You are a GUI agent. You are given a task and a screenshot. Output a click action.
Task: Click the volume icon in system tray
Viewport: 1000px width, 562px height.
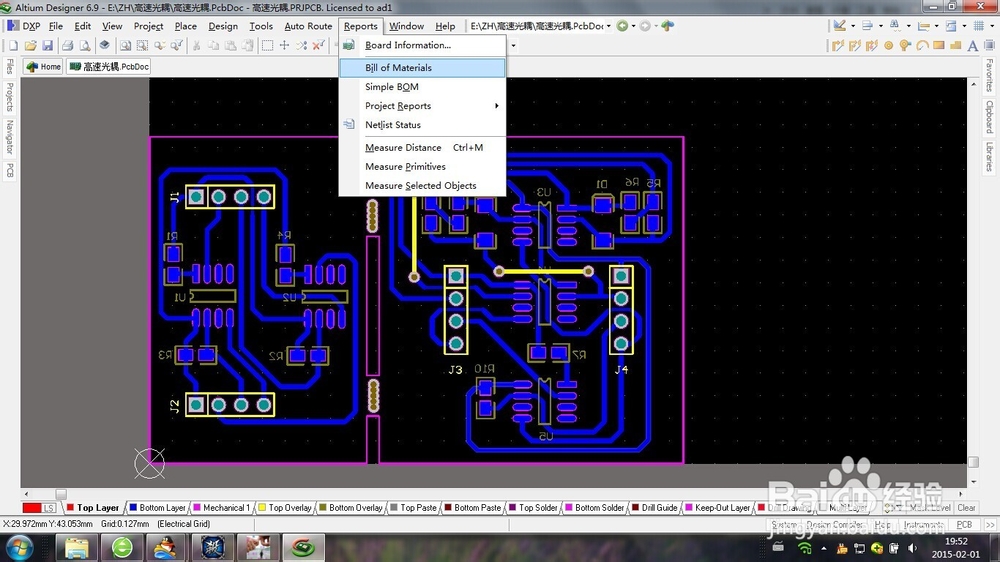tap(913, 548)
